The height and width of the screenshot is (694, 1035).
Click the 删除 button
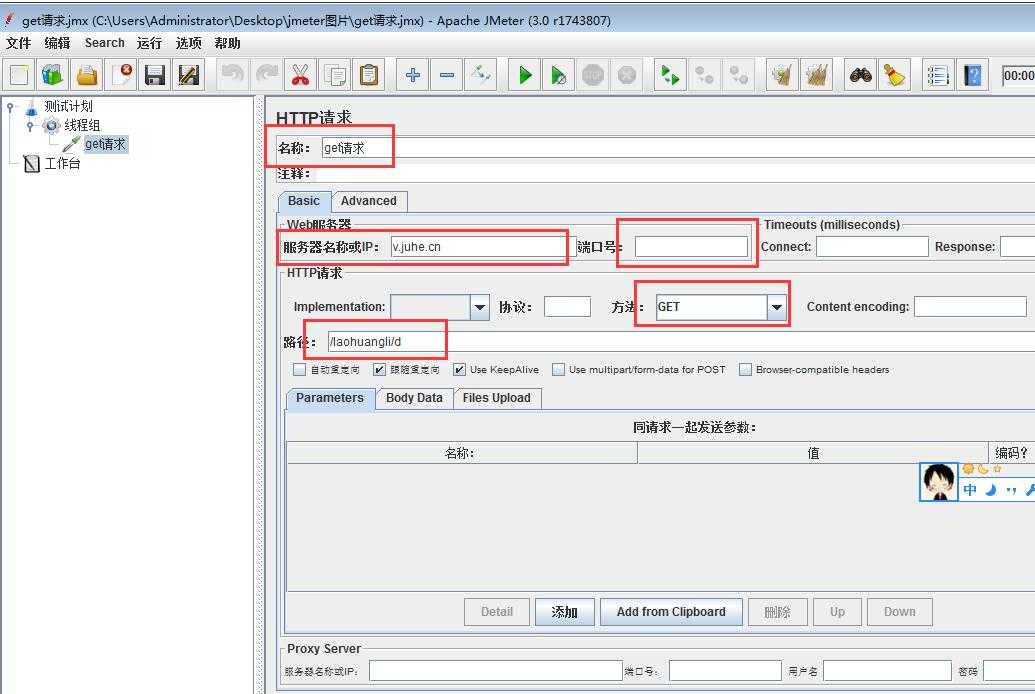[x=778, y=612]
